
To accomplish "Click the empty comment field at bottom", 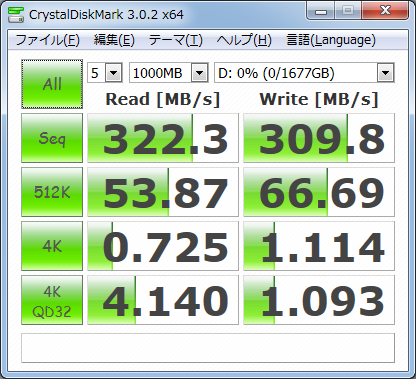I will [208, 348].
